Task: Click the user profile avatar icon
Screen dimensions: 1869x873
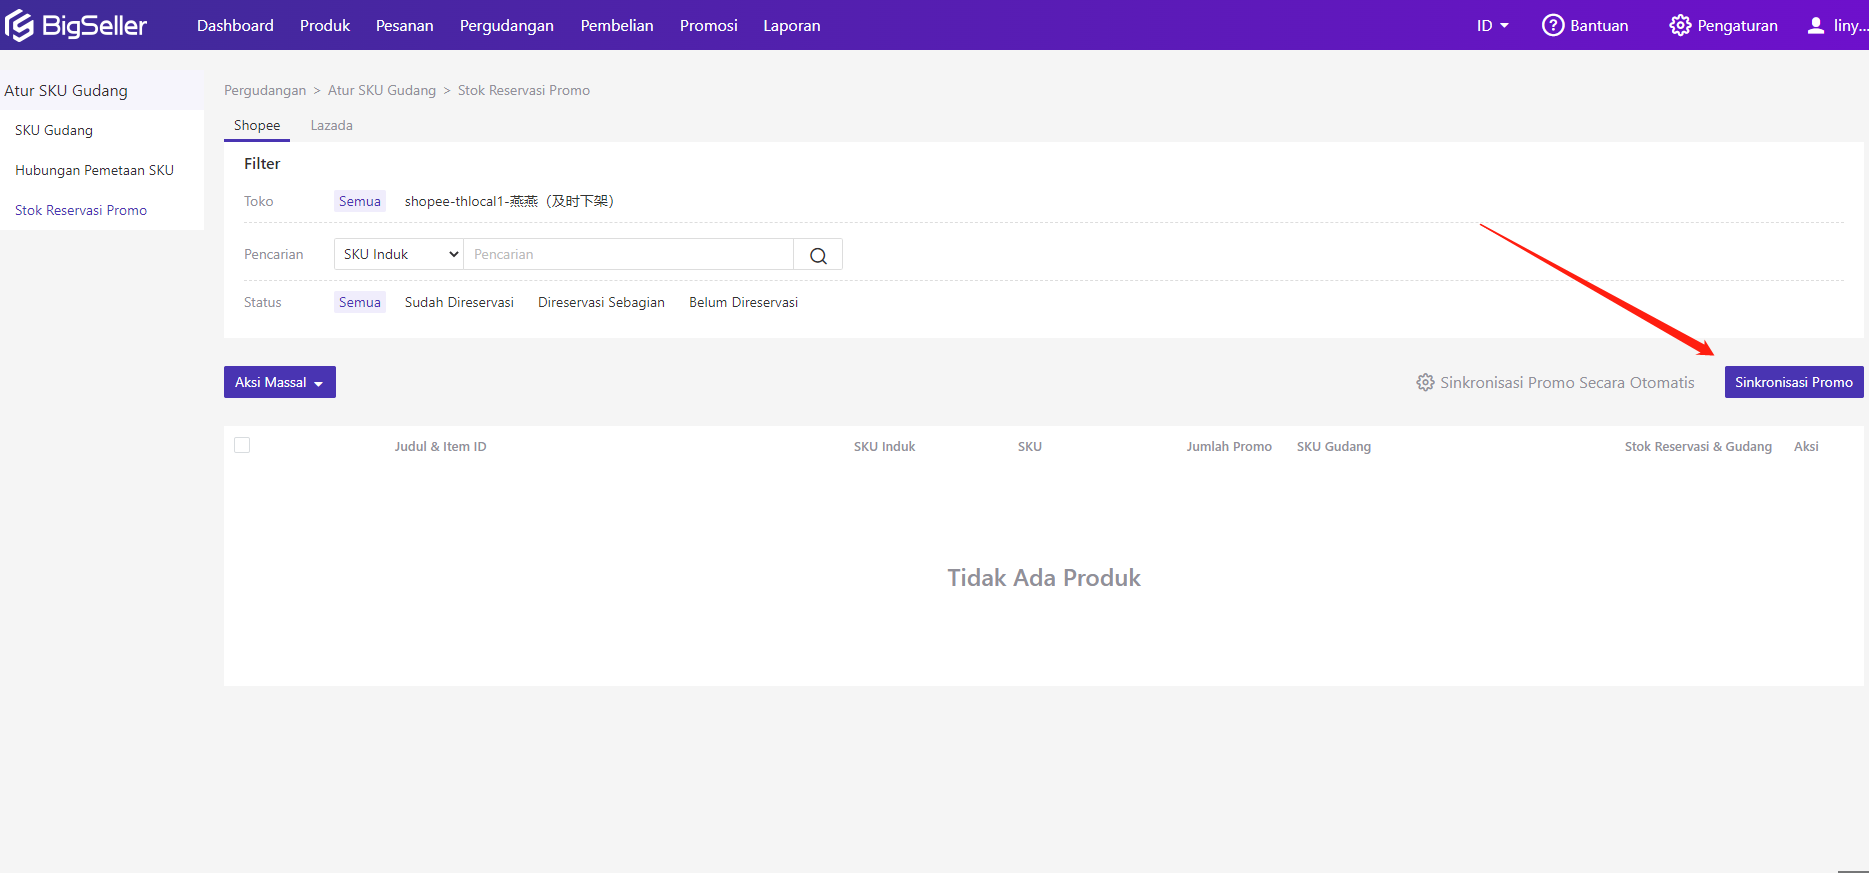Action: click(x=1816, y=25)
